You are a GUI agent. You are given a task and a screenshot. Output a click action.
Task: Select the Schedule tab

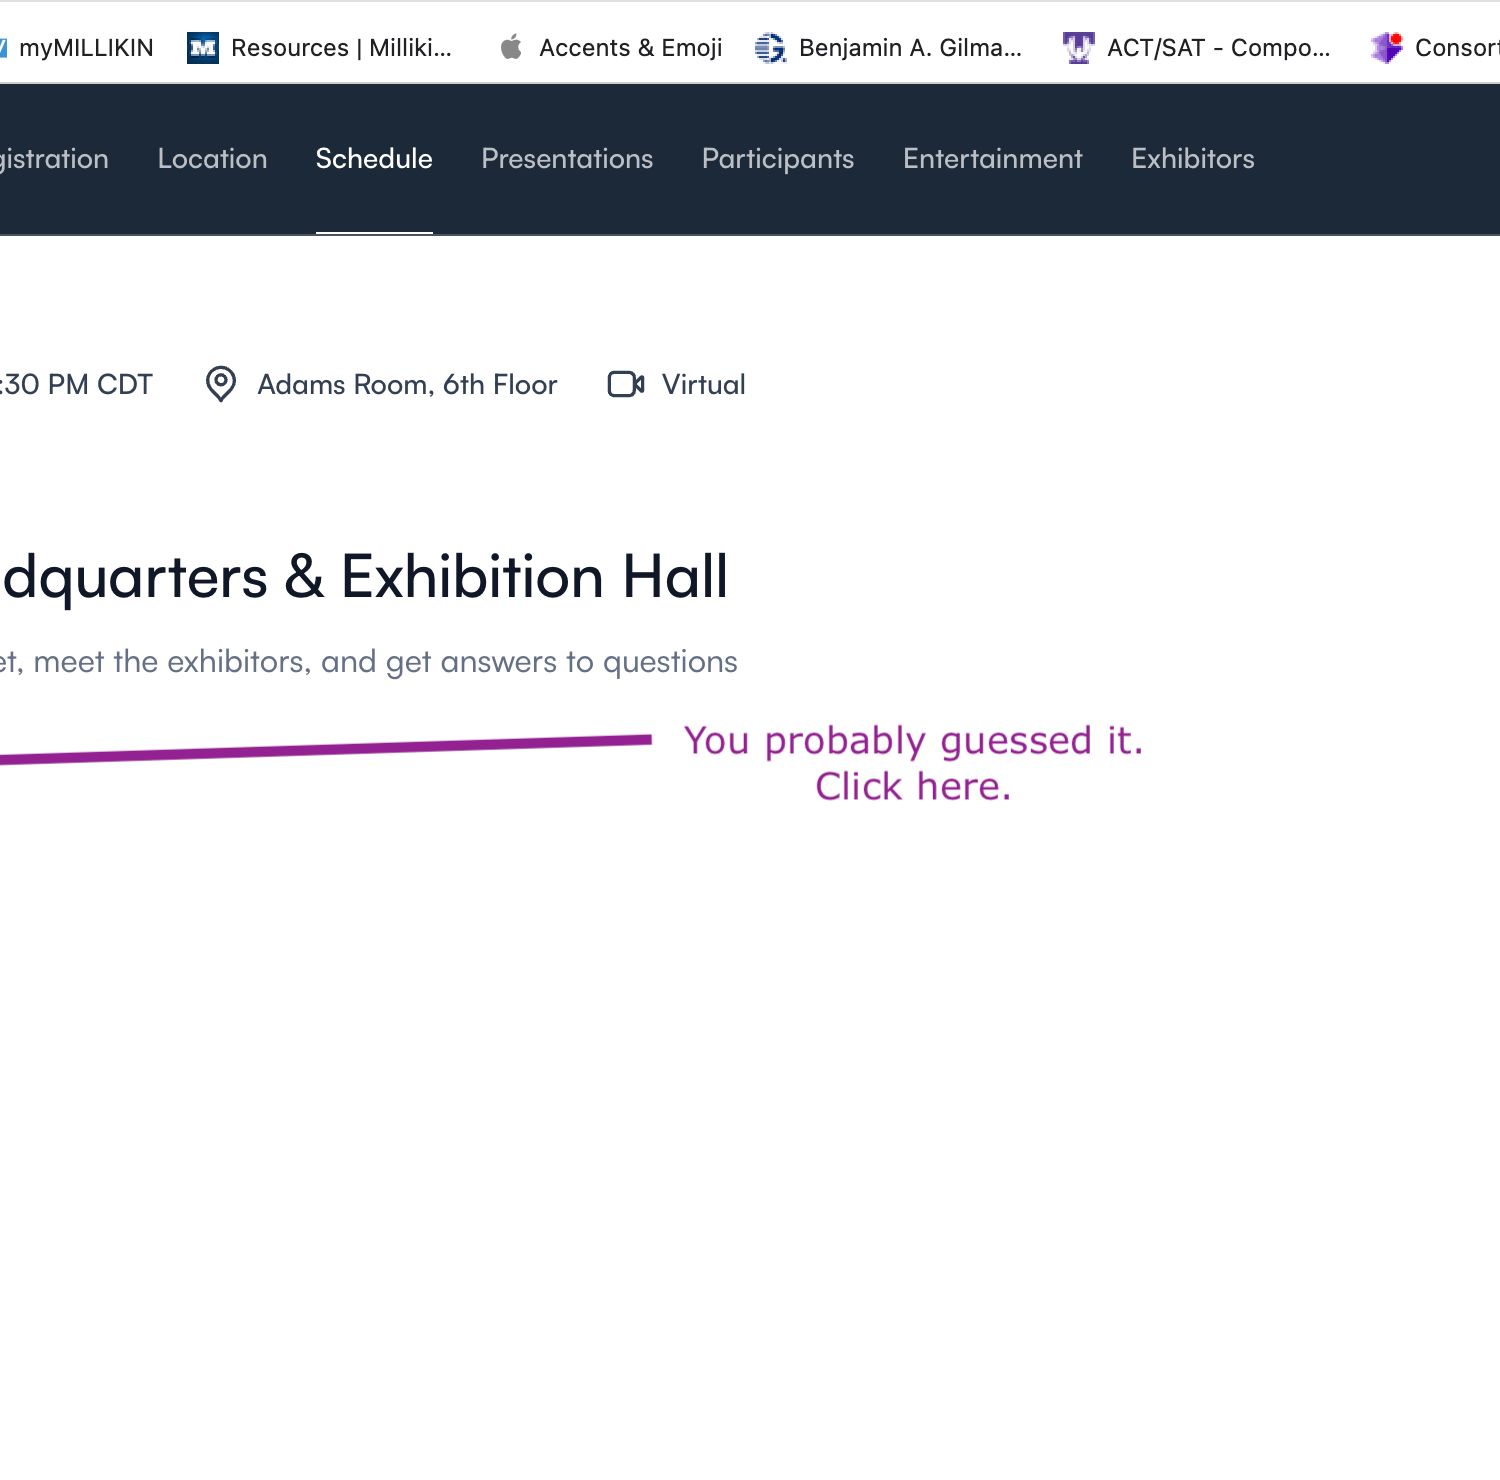point(374,159)
